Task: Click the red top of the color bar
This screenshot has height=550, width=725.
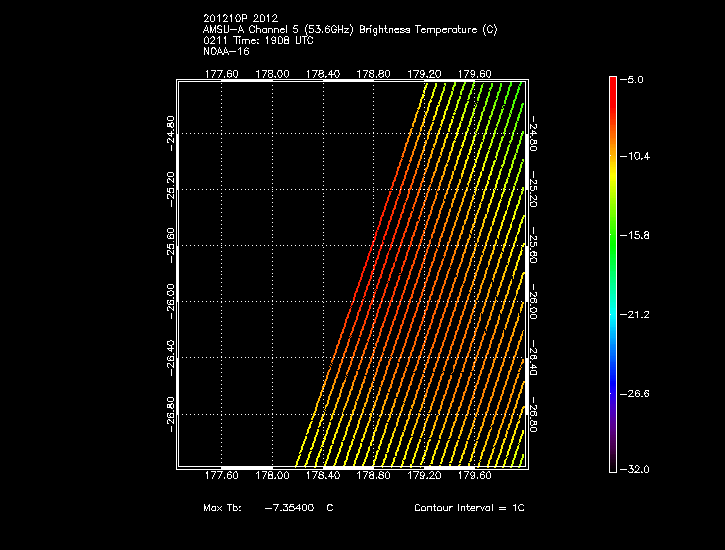Action: (x=612, y=84)
